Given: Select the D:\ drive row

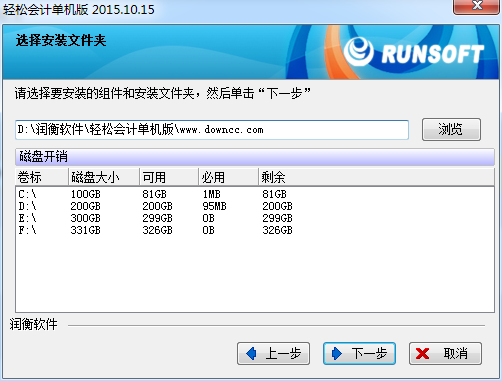Looking at the screenshot, I should [x=255, y=206].
